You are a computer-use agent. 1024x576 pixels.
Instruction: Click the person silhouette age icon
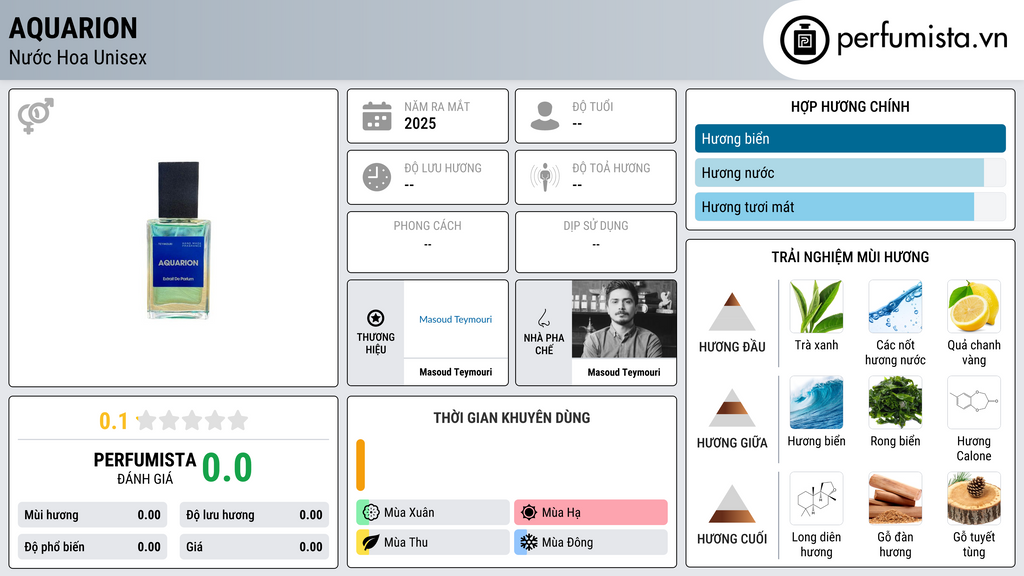(x=545, y=116)
